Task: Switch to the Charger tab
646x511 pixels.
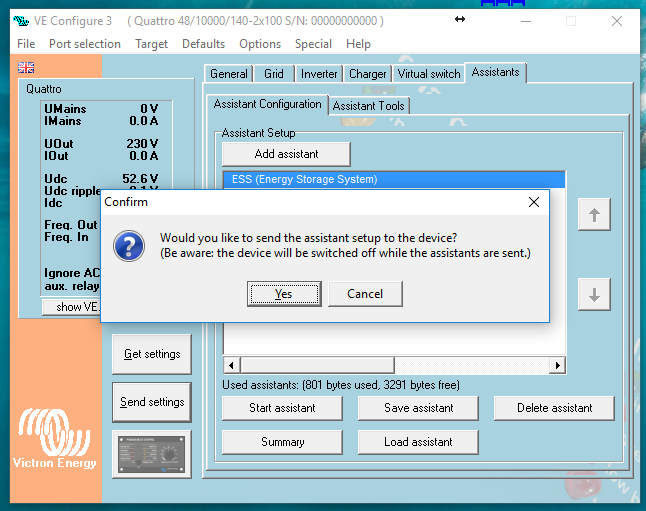Action: 367,74
